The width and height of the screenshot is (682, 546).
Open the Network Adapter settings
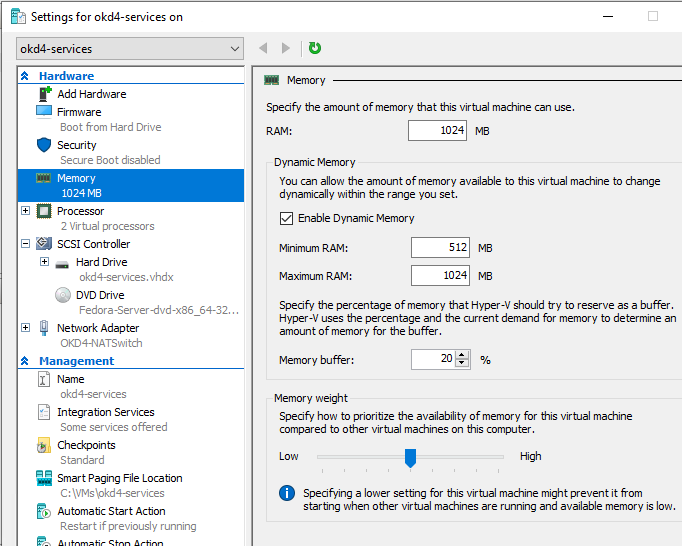98,328
